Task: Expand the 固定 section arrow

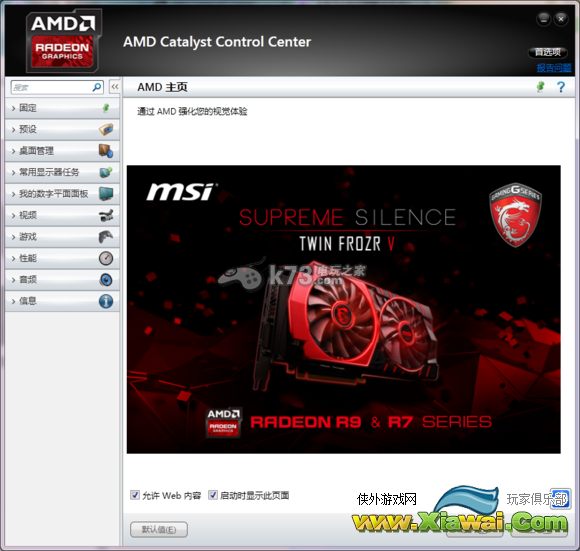Action: coord(13,108)
